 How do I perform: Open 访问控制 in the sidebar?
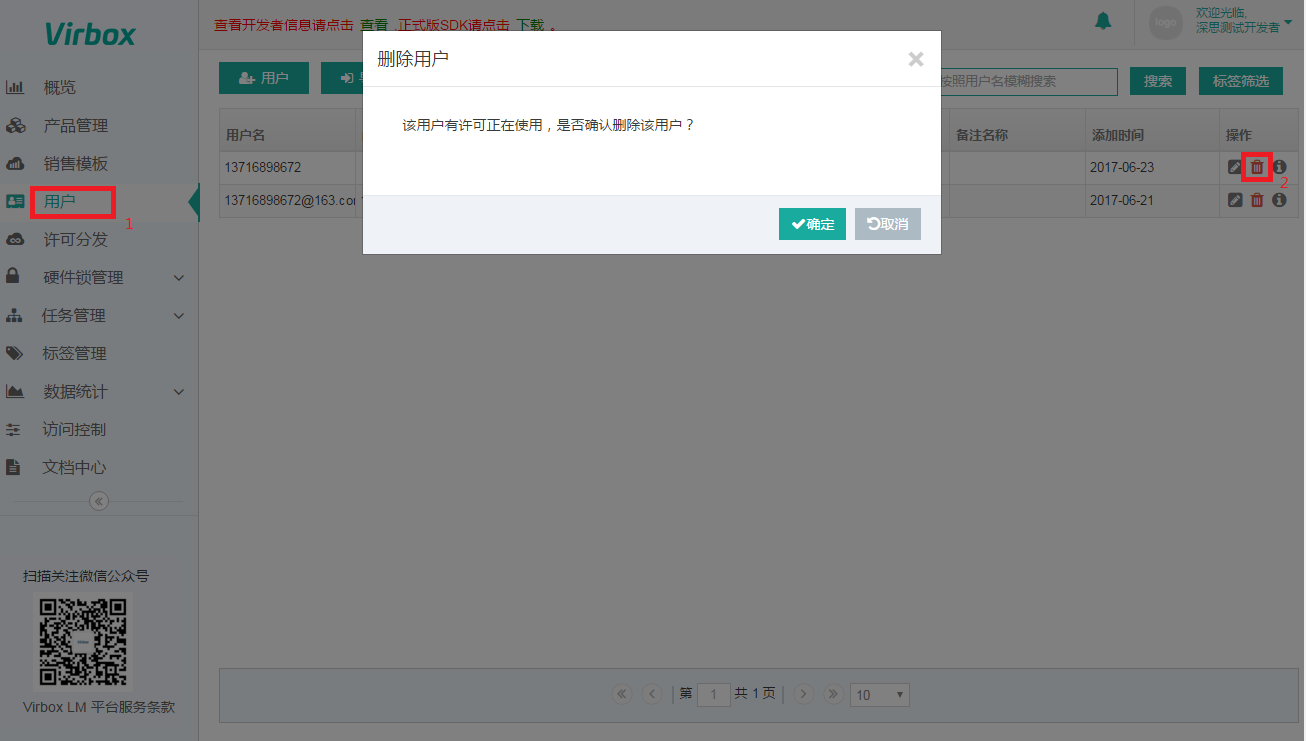tap(75, 430)
